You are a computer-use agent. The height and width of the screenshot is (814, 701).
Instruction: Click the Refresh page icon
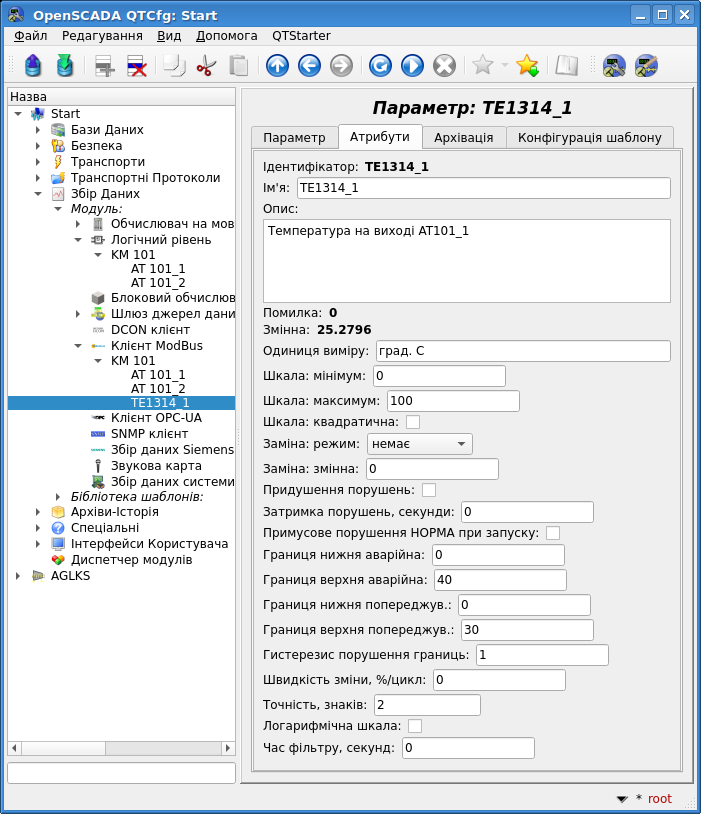point(380,66)
